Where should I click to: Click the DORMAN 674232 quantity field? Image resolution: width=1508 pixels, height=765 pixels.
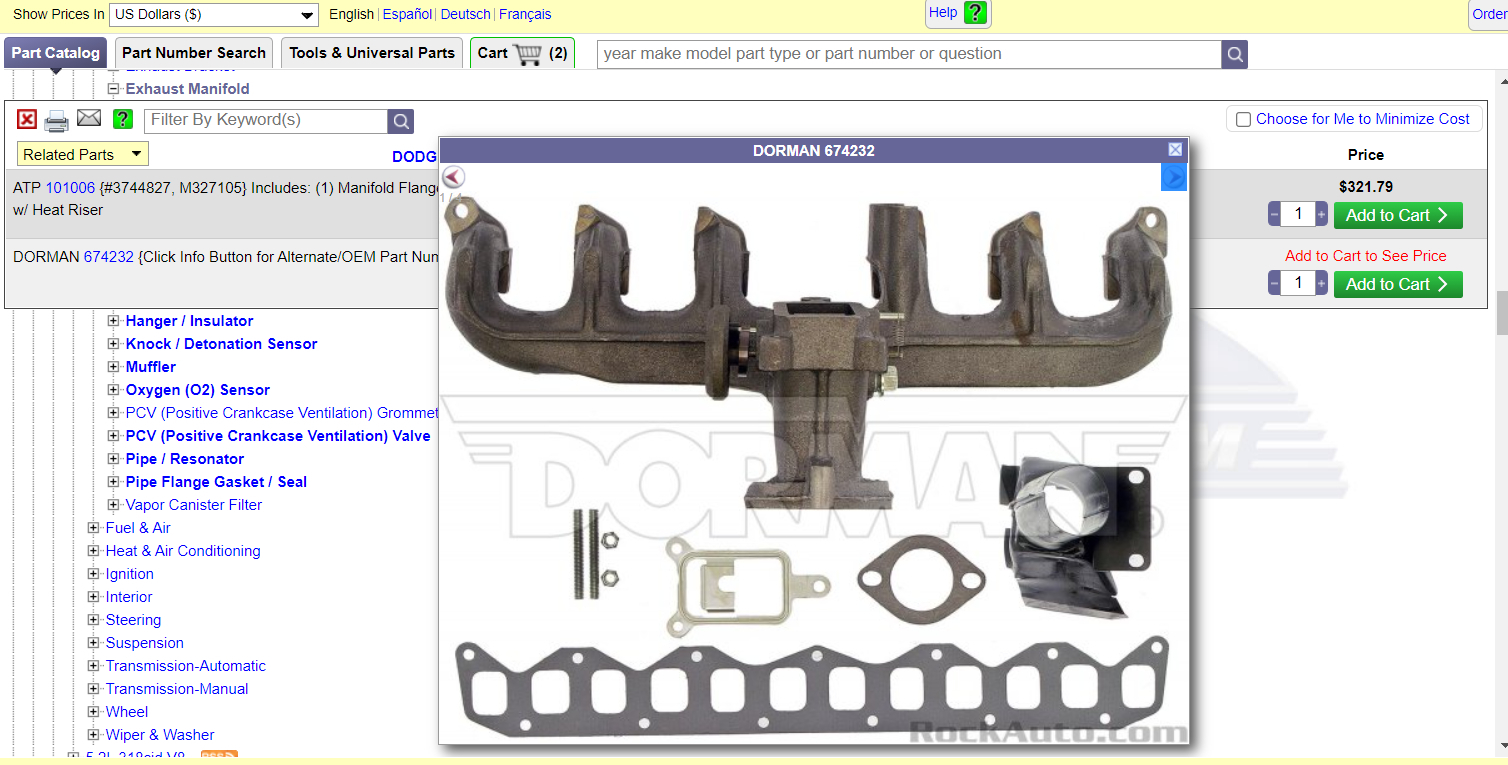(x=1298, y=284)
